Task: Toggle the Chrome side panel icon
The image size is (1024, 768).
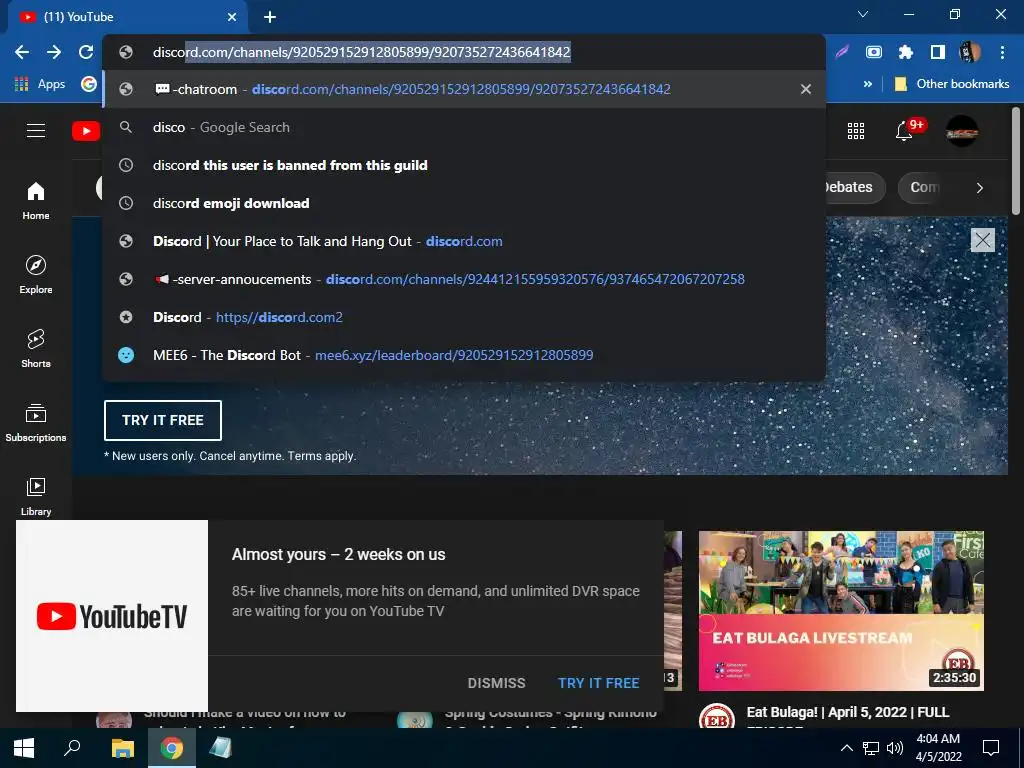Action: click(938, 52)
